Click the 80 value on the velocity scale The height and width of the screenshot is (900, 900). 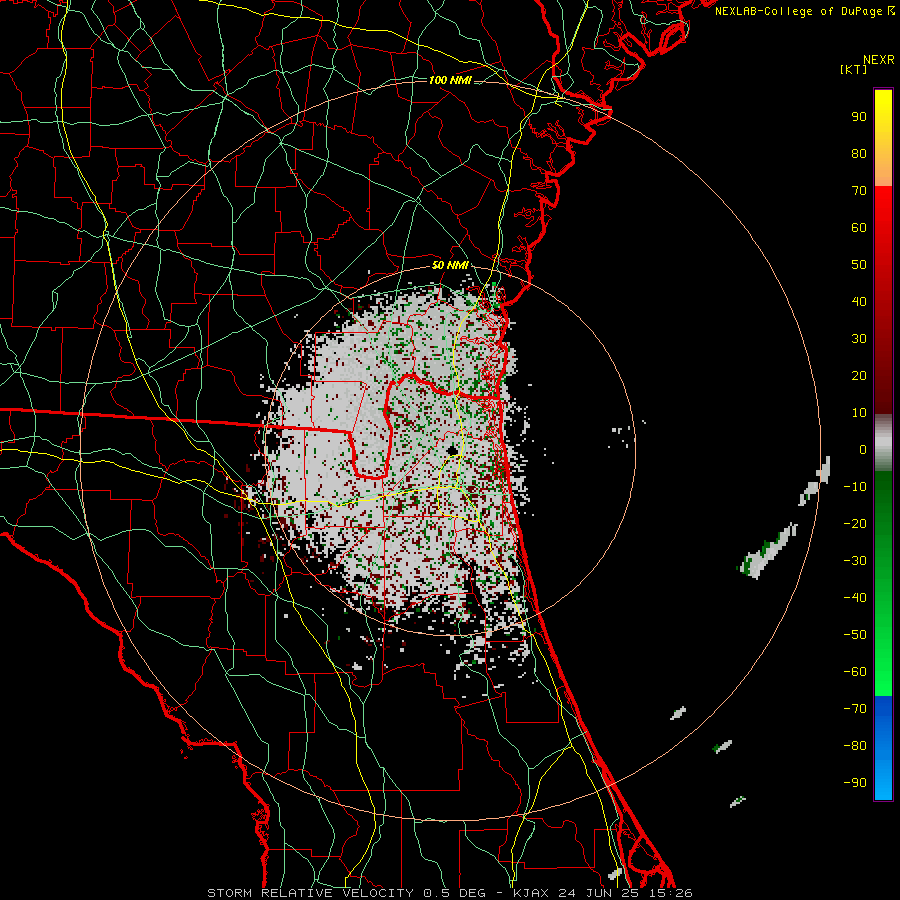point(859,153)
